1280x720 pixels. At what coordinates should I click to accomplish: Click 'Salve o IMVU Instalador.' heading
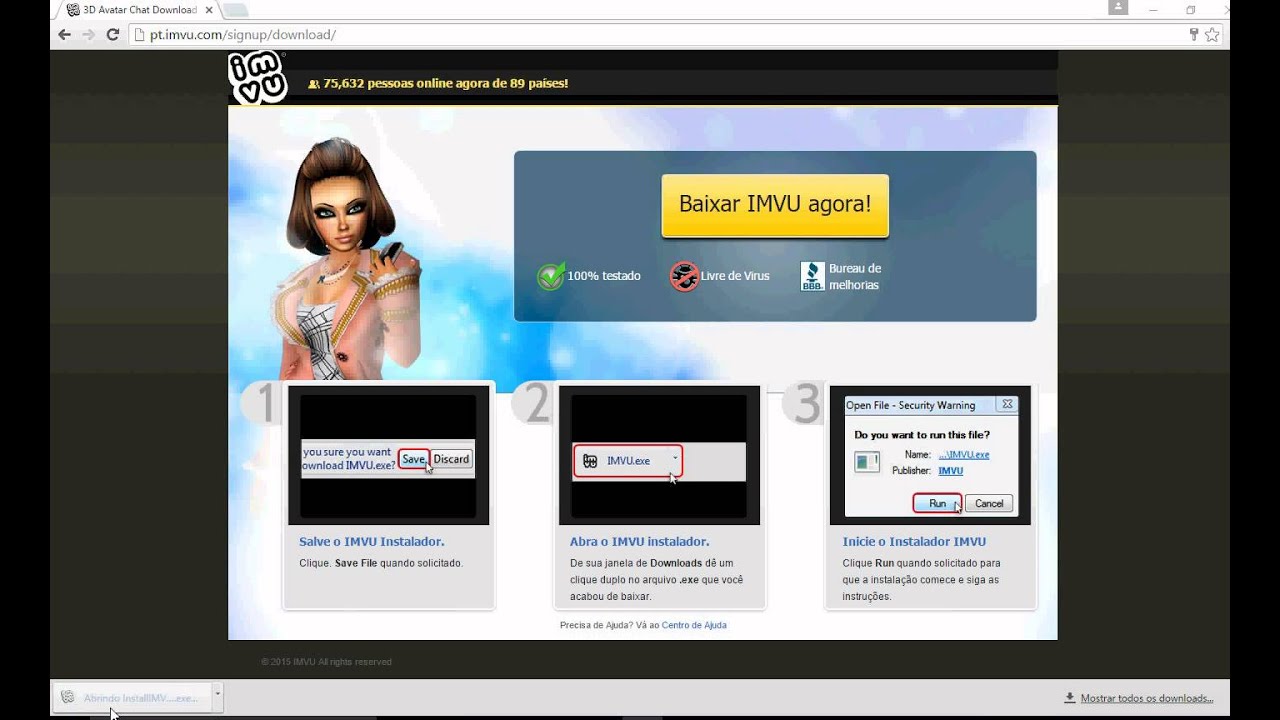(371, 542)
